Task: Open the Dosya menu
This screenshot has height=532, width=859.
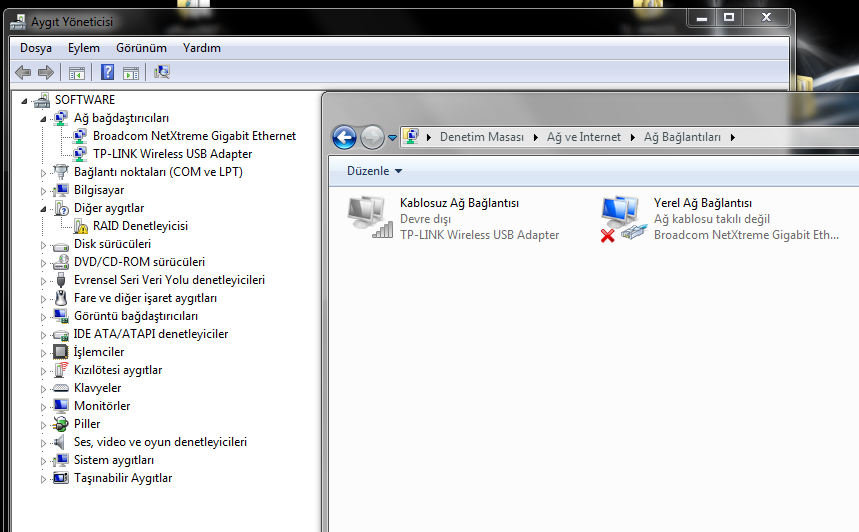Action: [36, 48]
